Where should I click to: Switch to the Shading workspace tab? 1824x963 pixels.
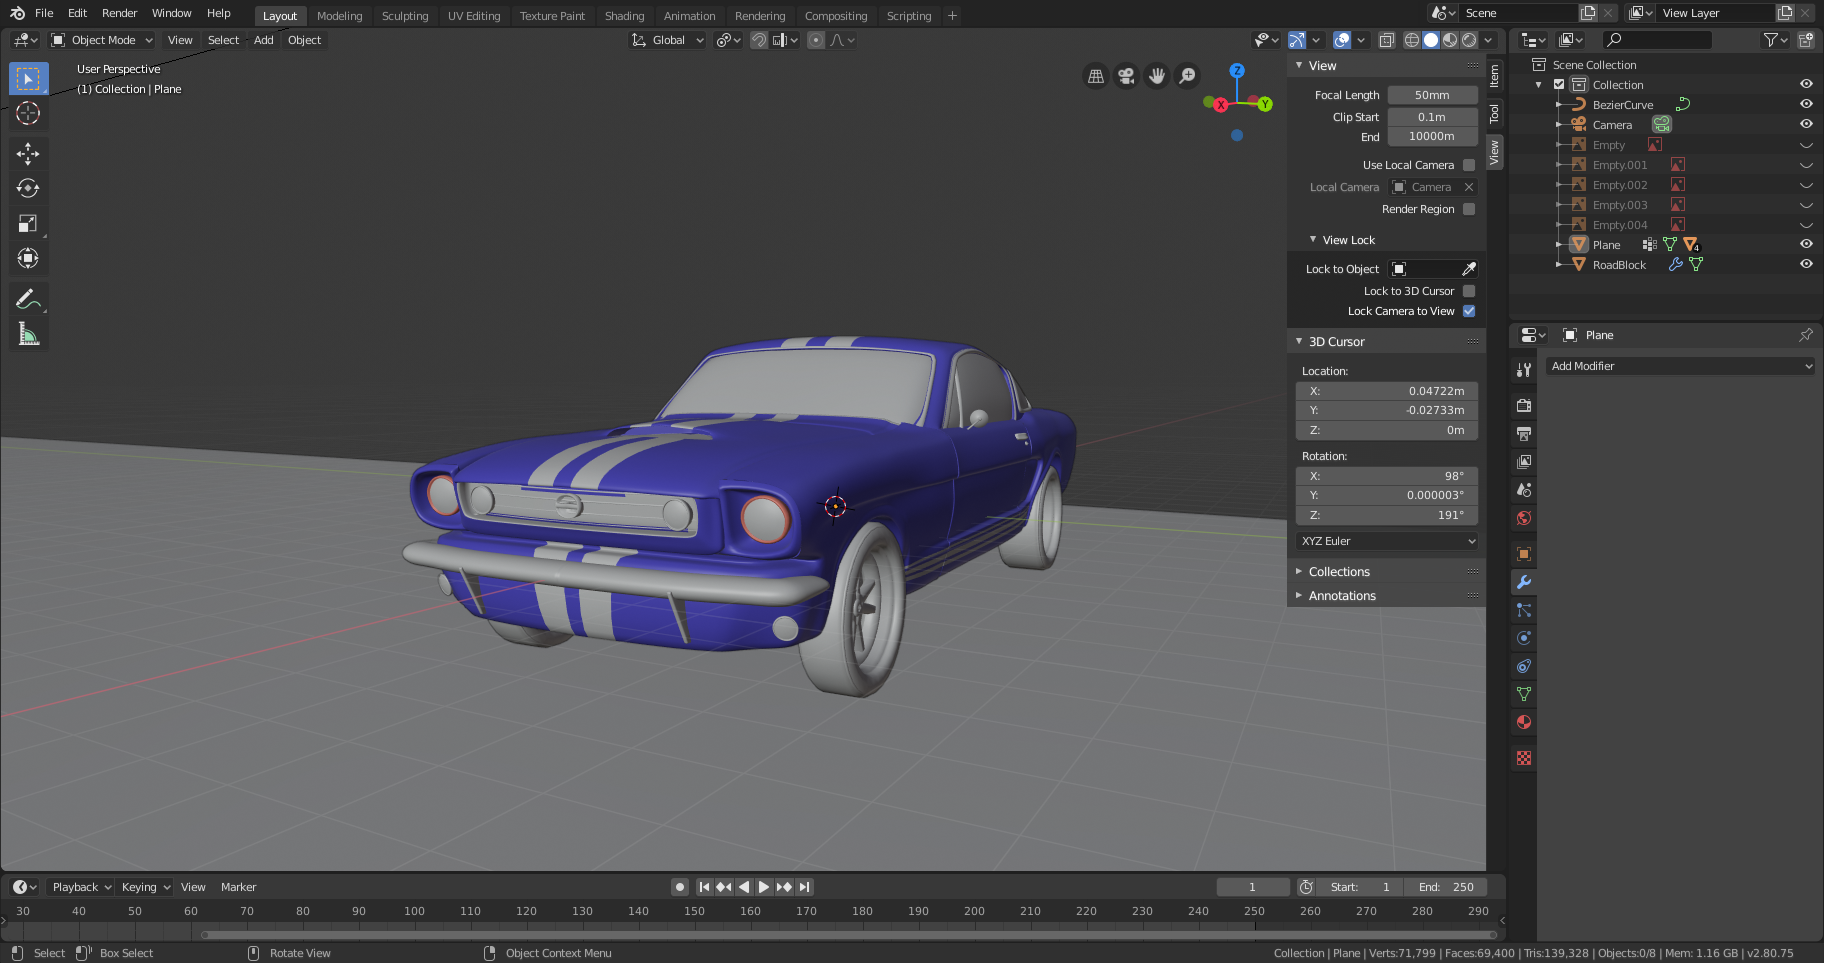coord(624,15)
